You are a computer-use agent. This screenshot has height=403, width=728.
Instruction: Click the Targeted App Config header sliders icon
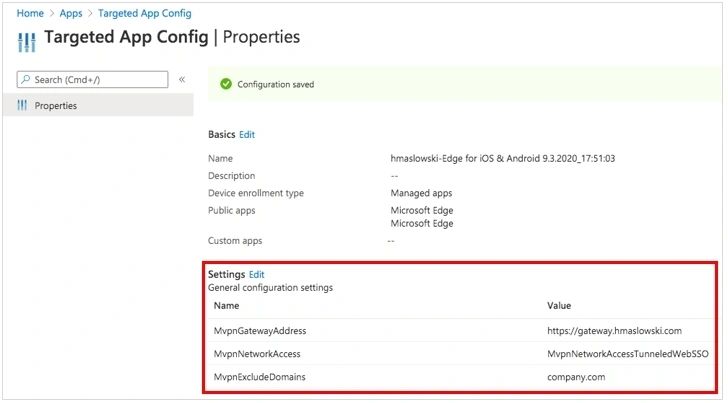pos(26,42)
